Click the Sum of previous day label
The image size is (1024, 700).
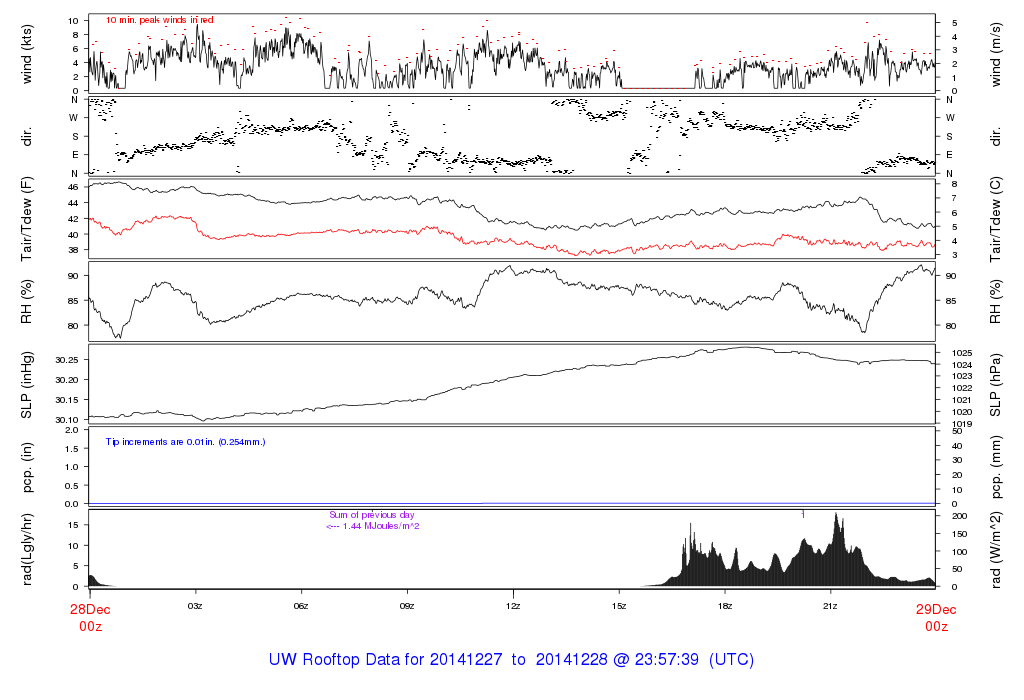pos(371,515)
